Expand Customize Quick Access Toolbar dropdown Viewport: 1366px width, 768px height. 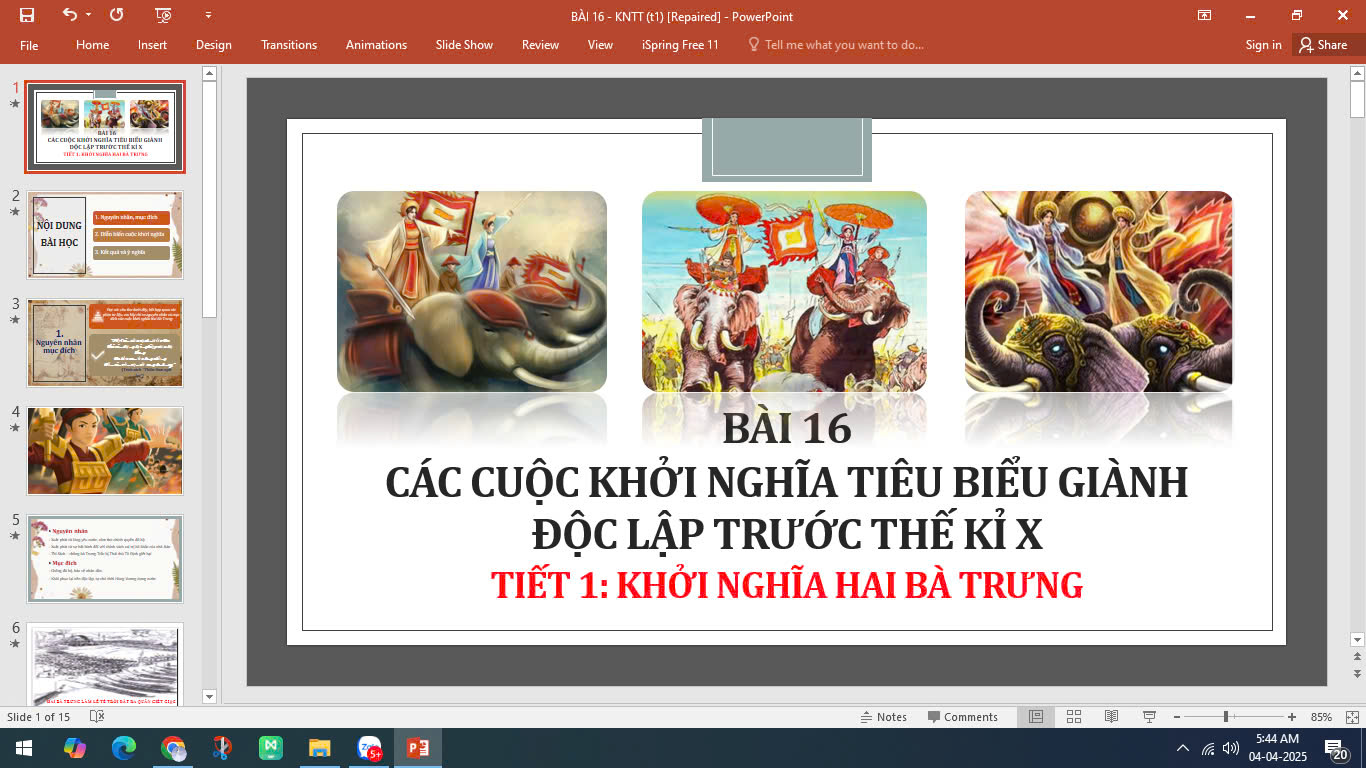pyautogui.click(x=208, y=15)
